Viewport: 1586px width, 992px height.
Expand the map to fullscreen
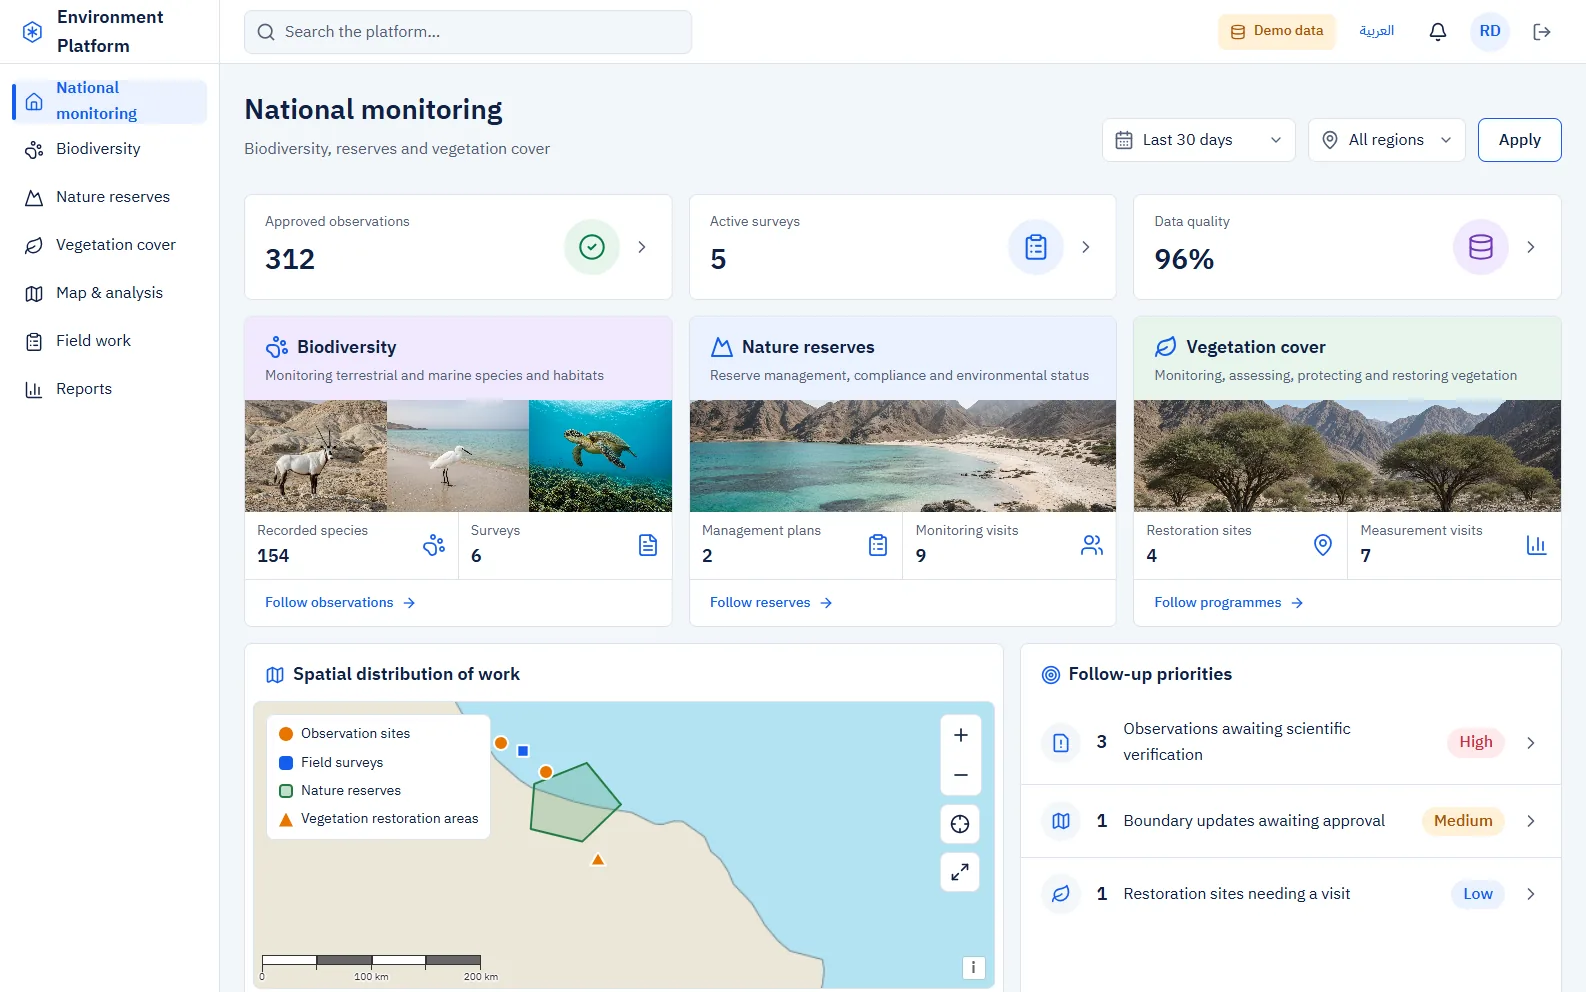(960, 872)
